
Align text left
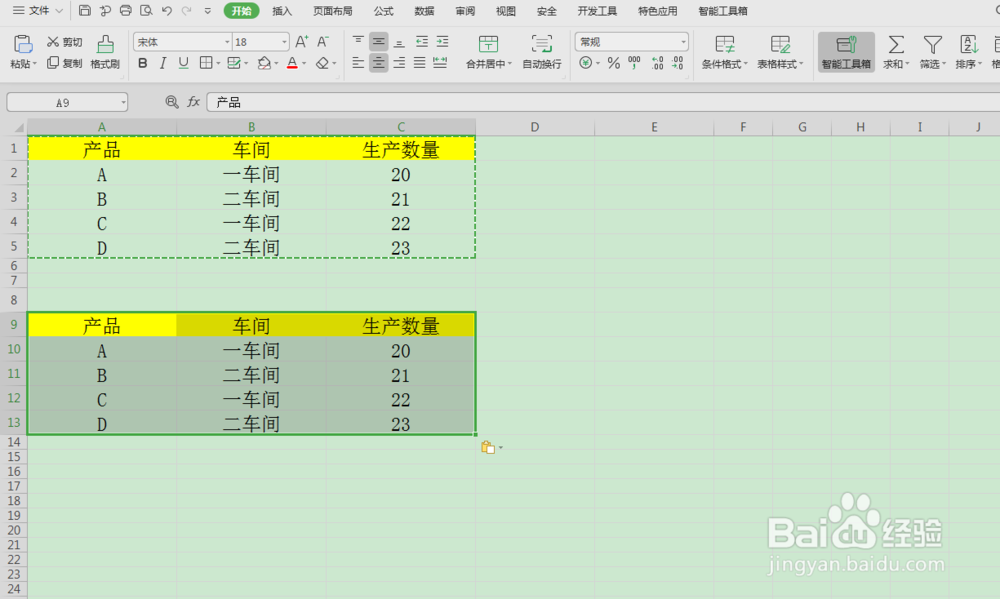pos(358,63)
